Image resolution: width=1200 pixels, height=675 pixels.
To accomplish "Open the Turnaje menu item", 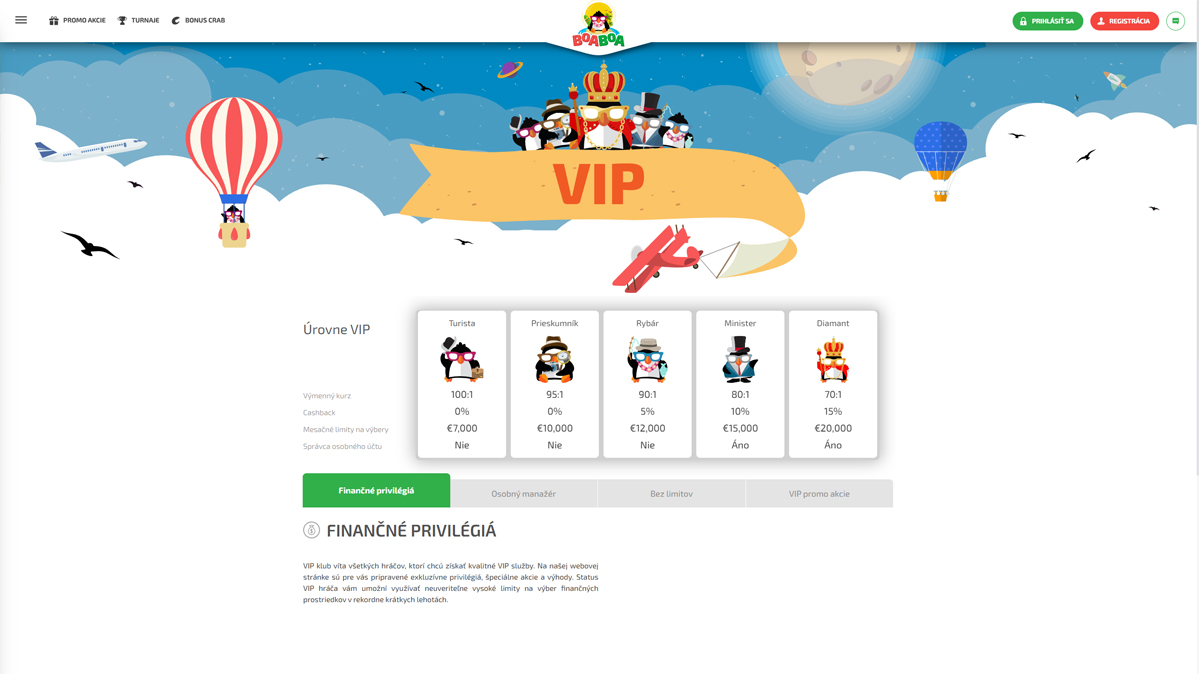I will (138, 20).
